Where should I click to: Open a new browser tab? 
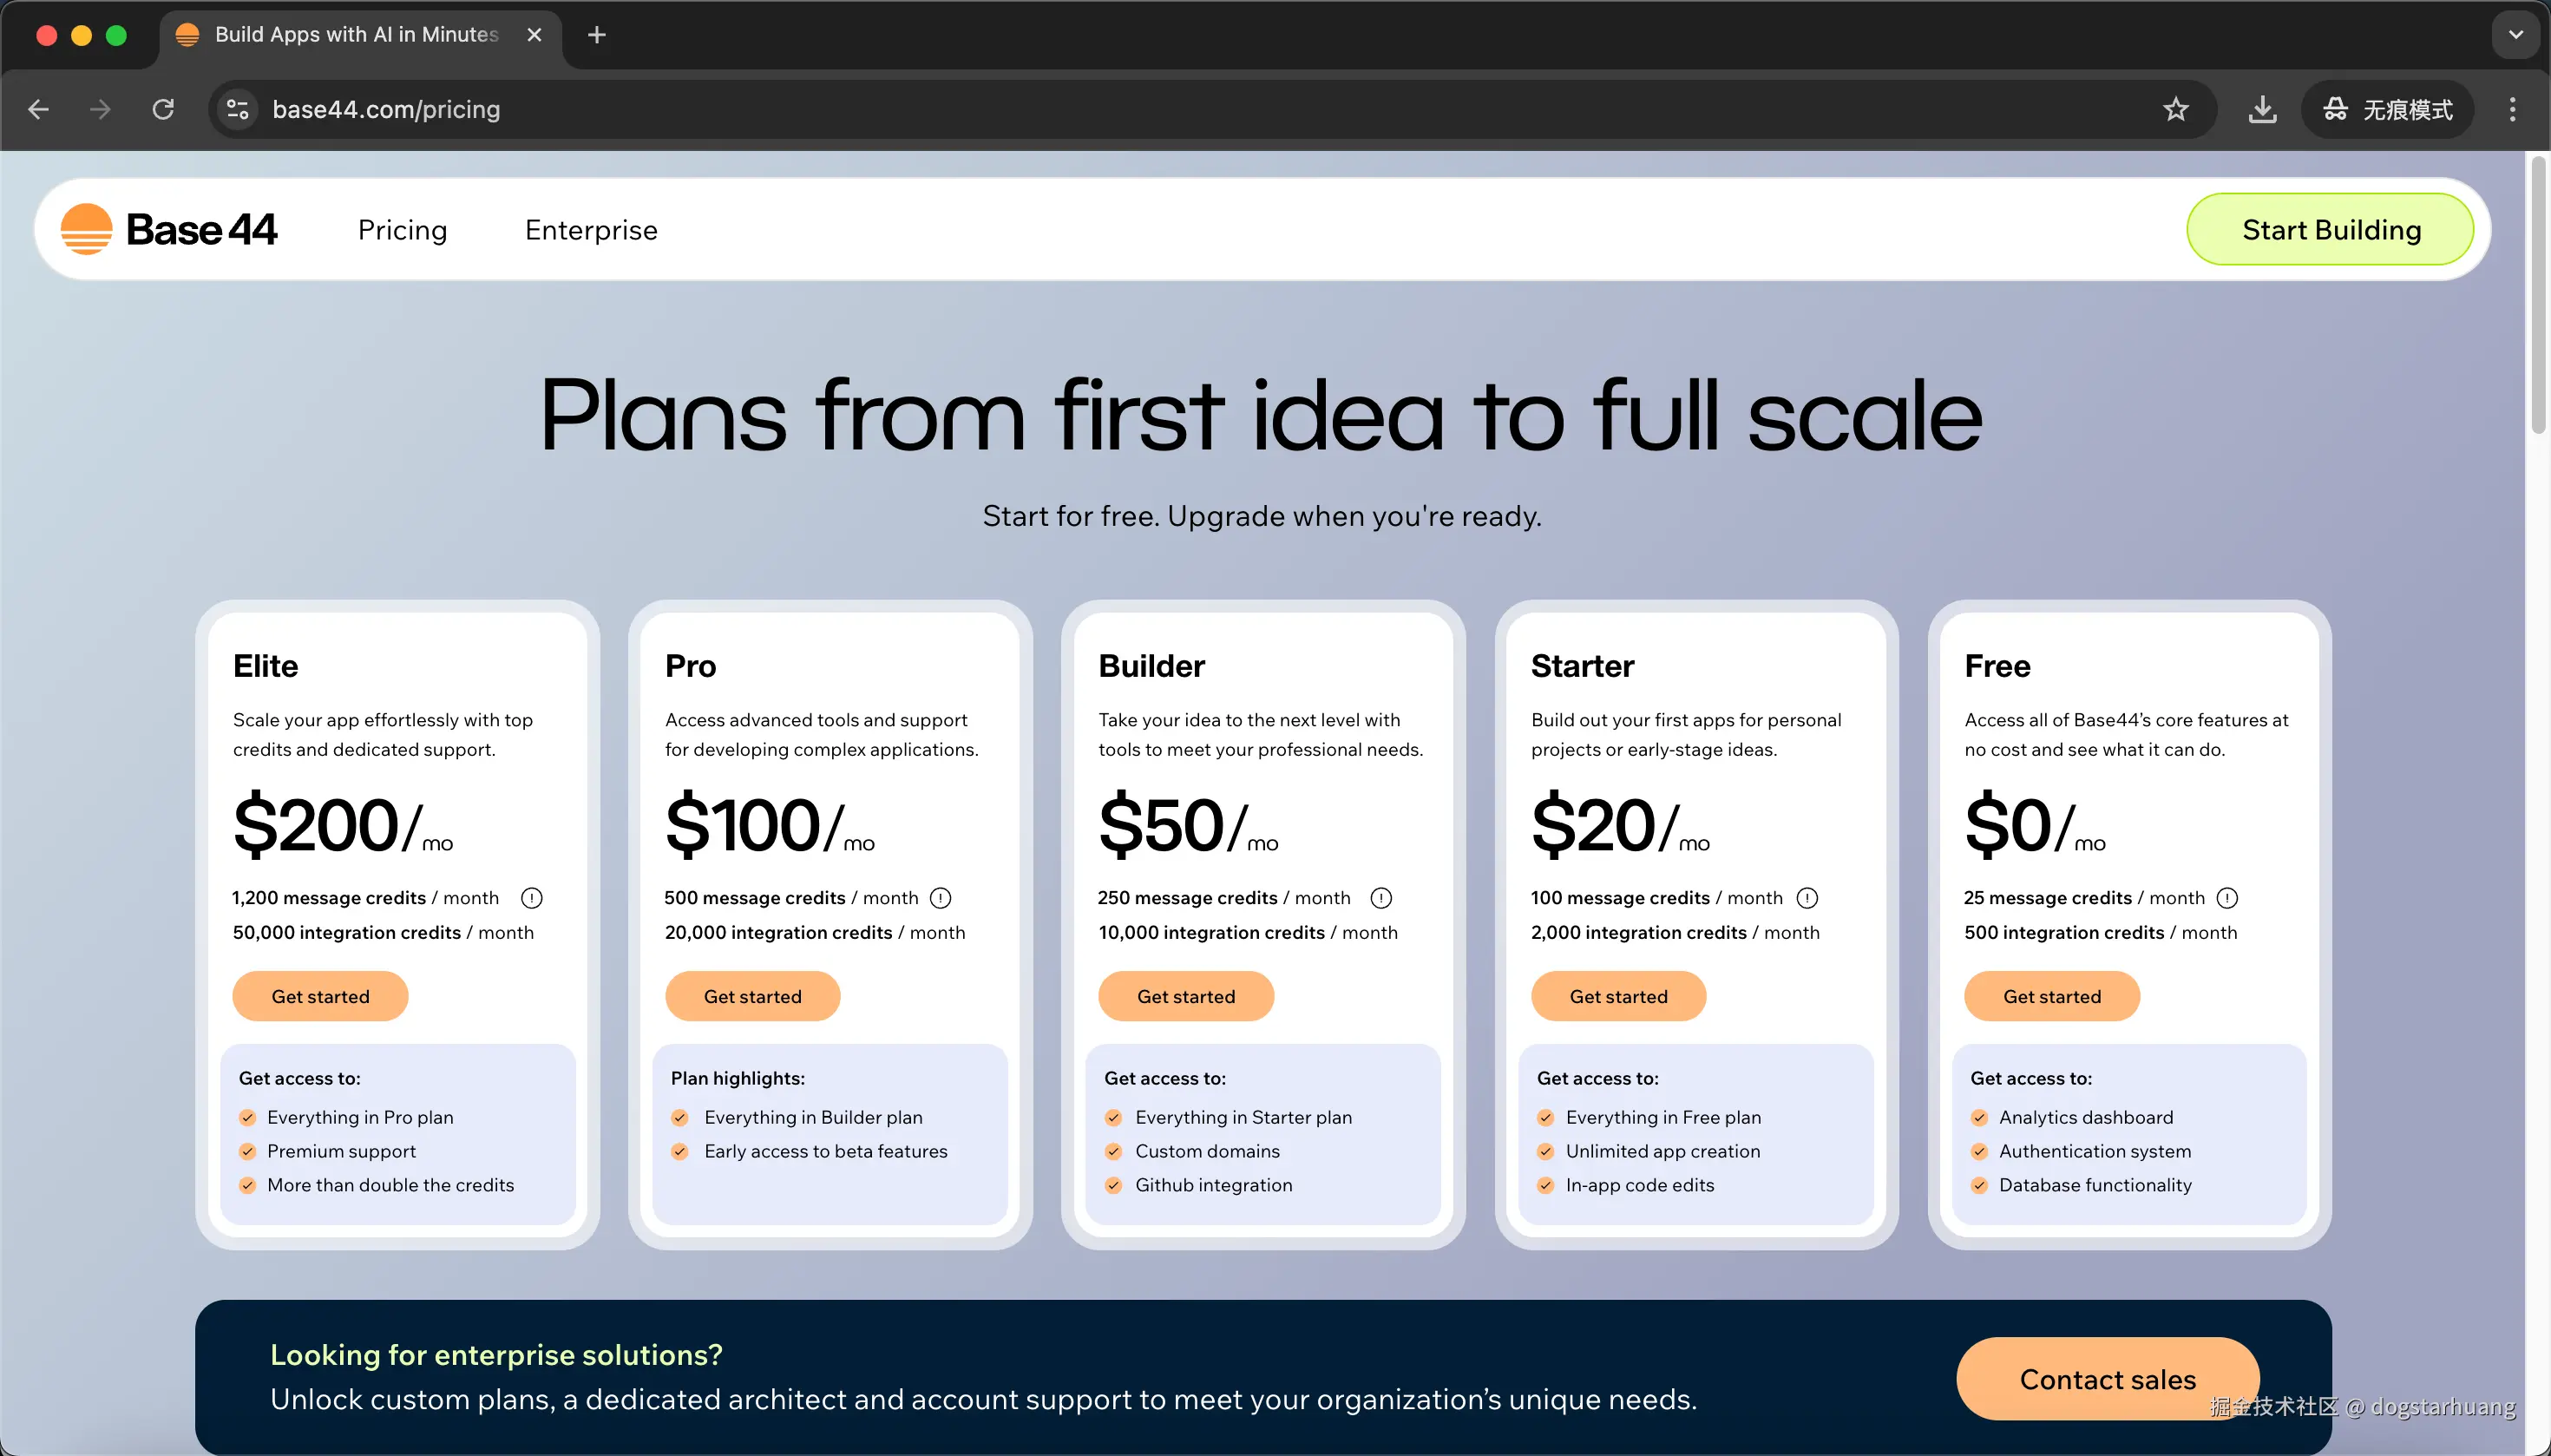pyautogui.click(x=597, y=35)
